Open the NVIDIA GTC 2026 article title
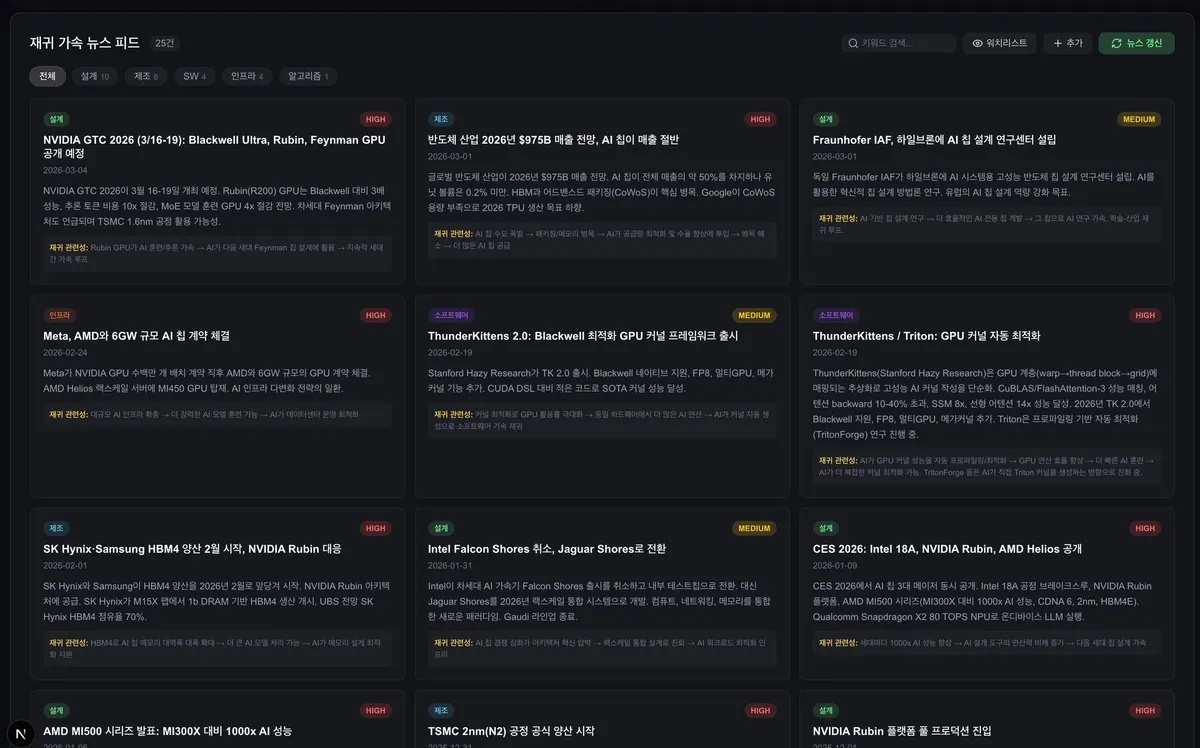This screenshot has width=1200, height=748. pos(214,147)
